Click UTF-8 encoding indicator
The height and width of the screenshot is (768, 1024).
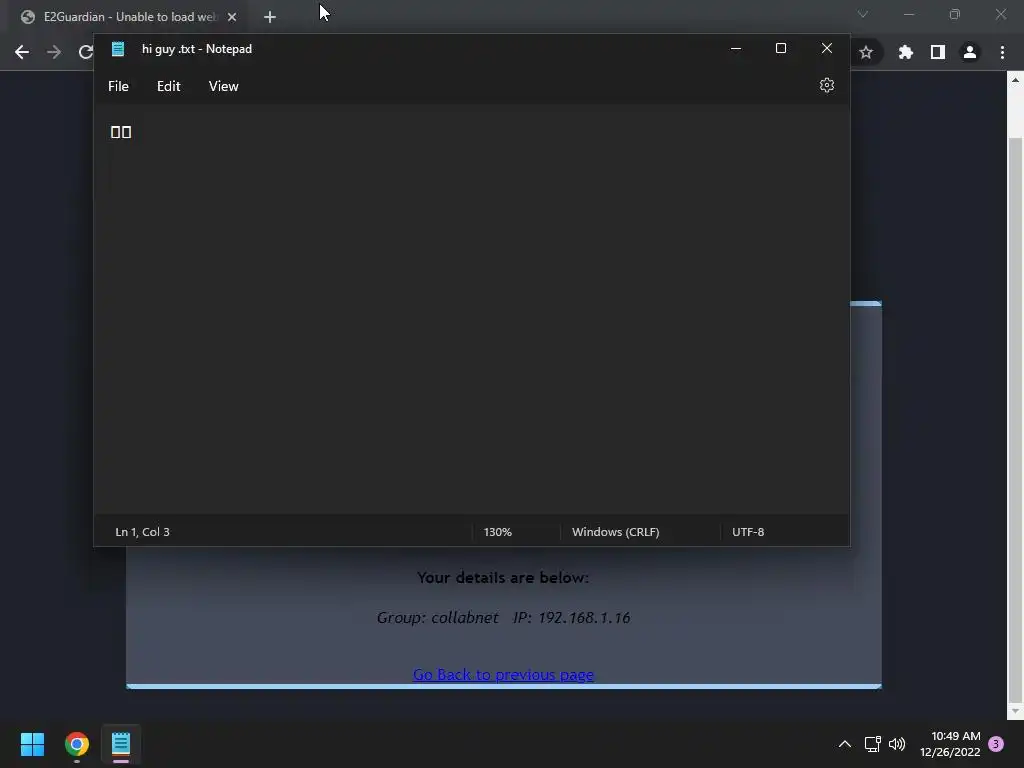748,532
